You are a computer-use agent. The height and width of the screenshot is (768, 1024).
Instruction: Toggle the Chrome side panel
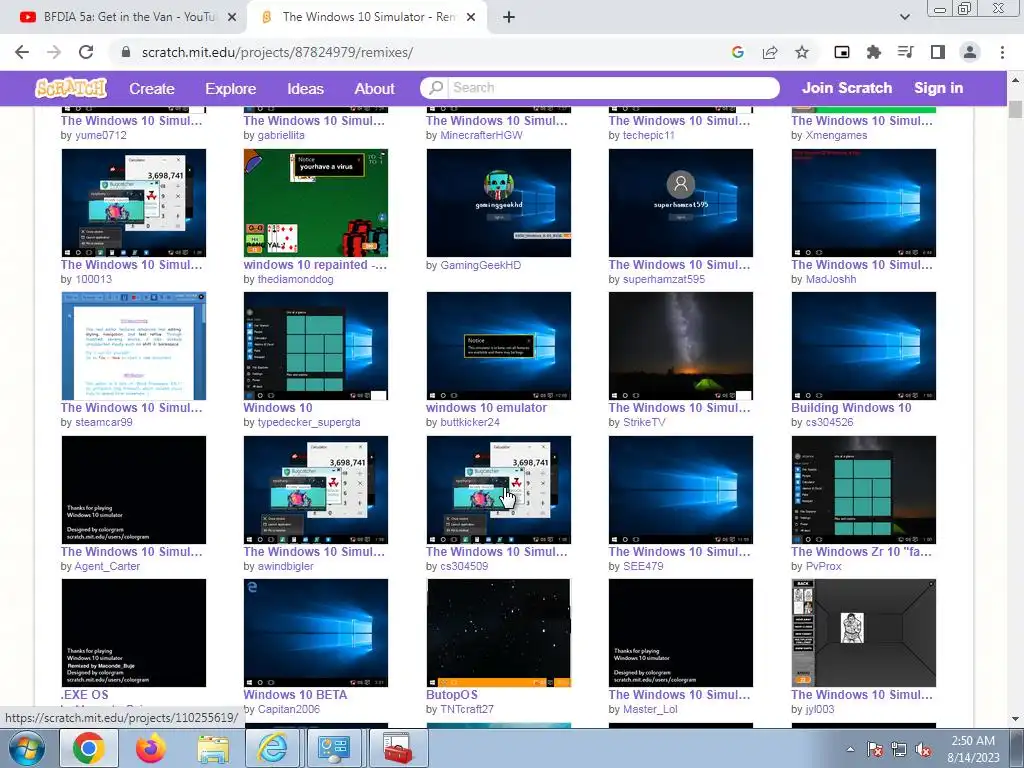(938, 52)
